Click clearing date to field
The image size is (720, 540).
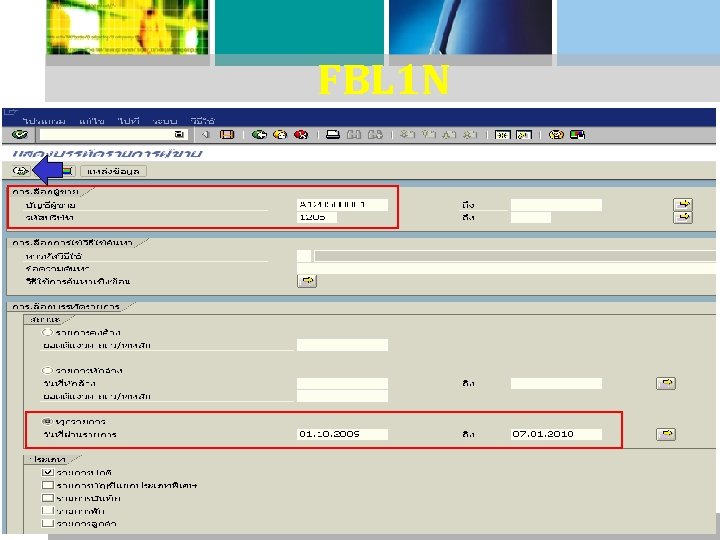pos(556,383)
